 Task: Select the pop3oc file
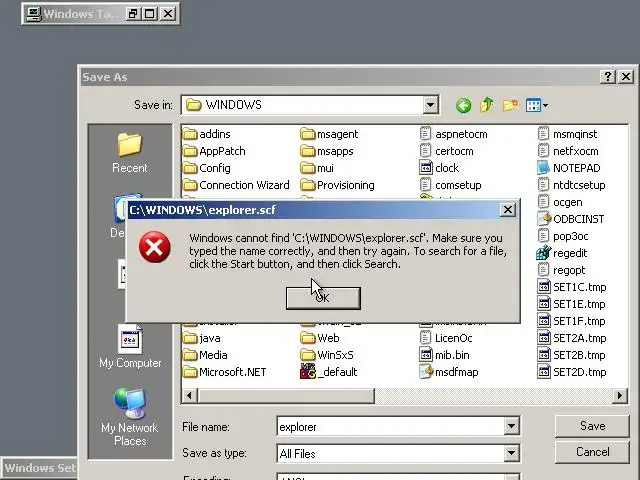pos(563,236)
